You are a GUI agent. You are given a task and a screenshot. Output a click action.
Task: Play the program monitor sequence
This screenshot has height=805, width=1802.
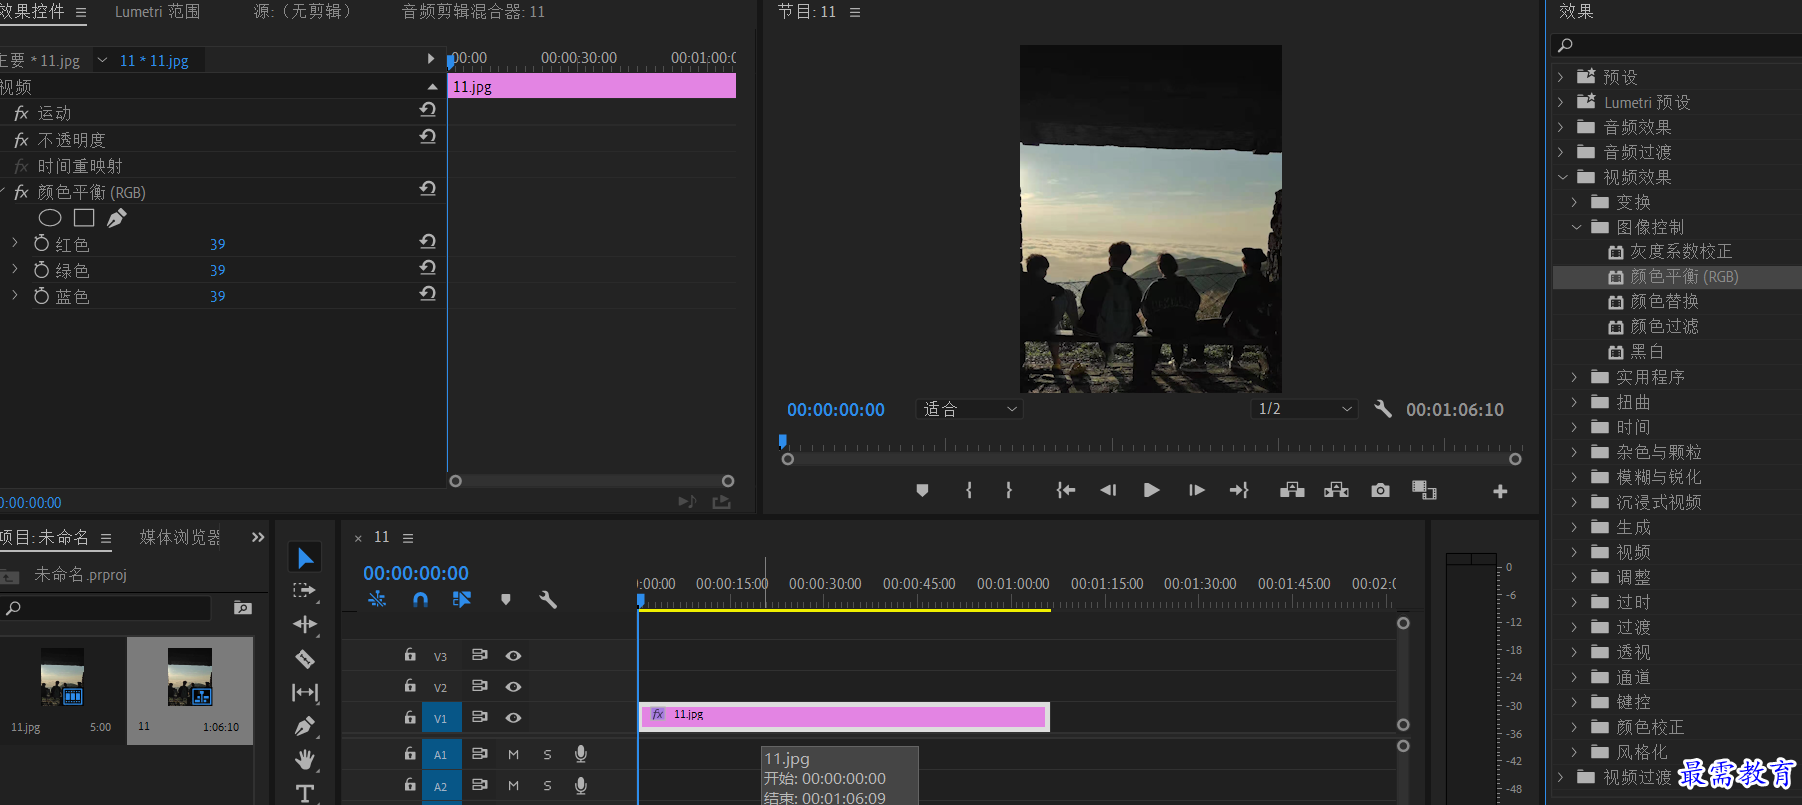click(1152, 490)
